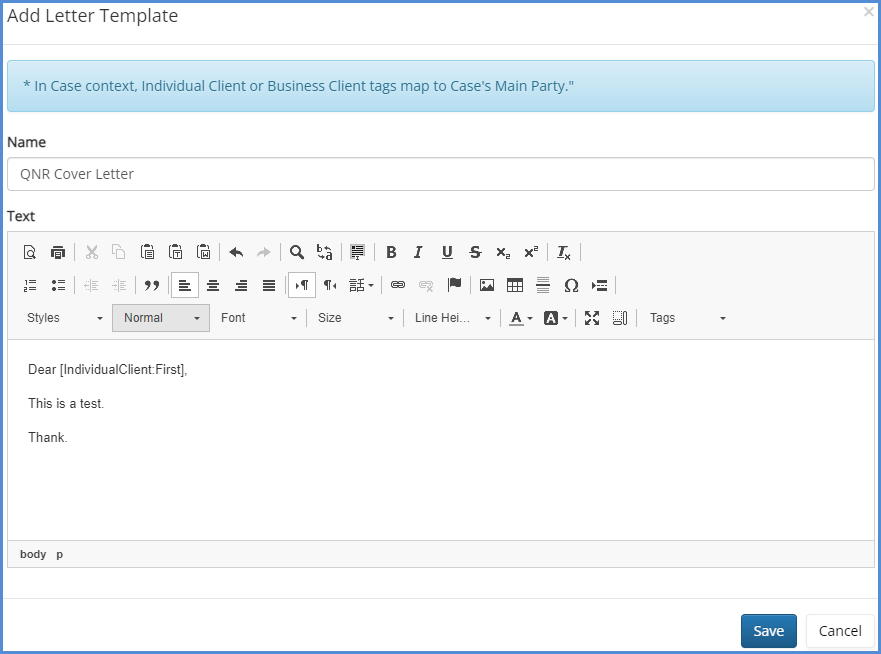Click the Anchor flag icon

(454, 285)
